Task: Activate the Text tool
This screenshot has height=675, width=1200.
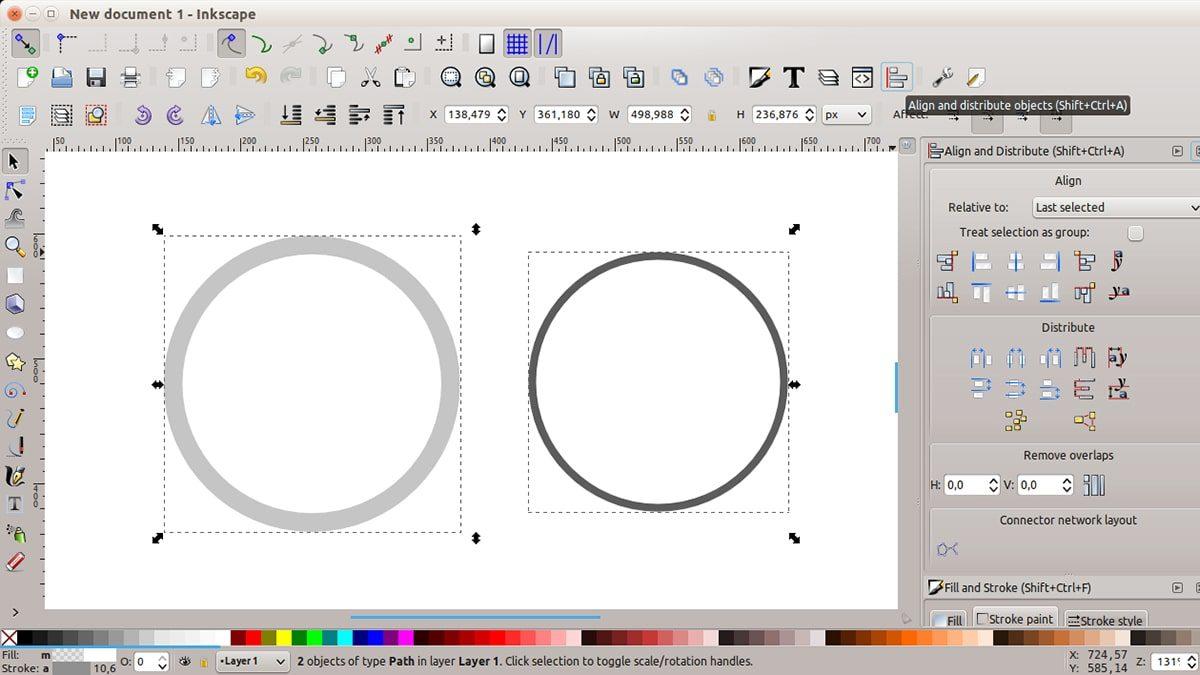Action: coord(14,503)
